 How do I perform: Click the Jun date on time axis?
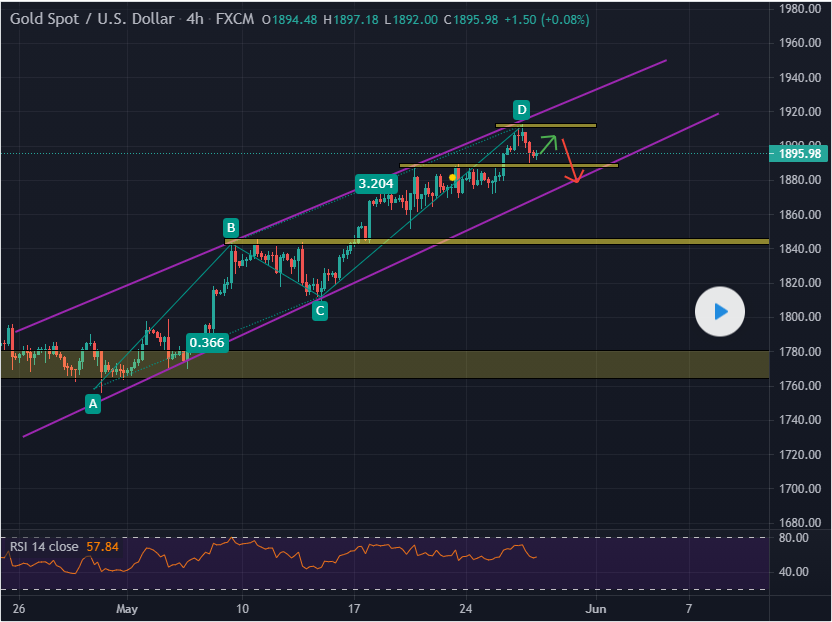[x=596, y=607]
